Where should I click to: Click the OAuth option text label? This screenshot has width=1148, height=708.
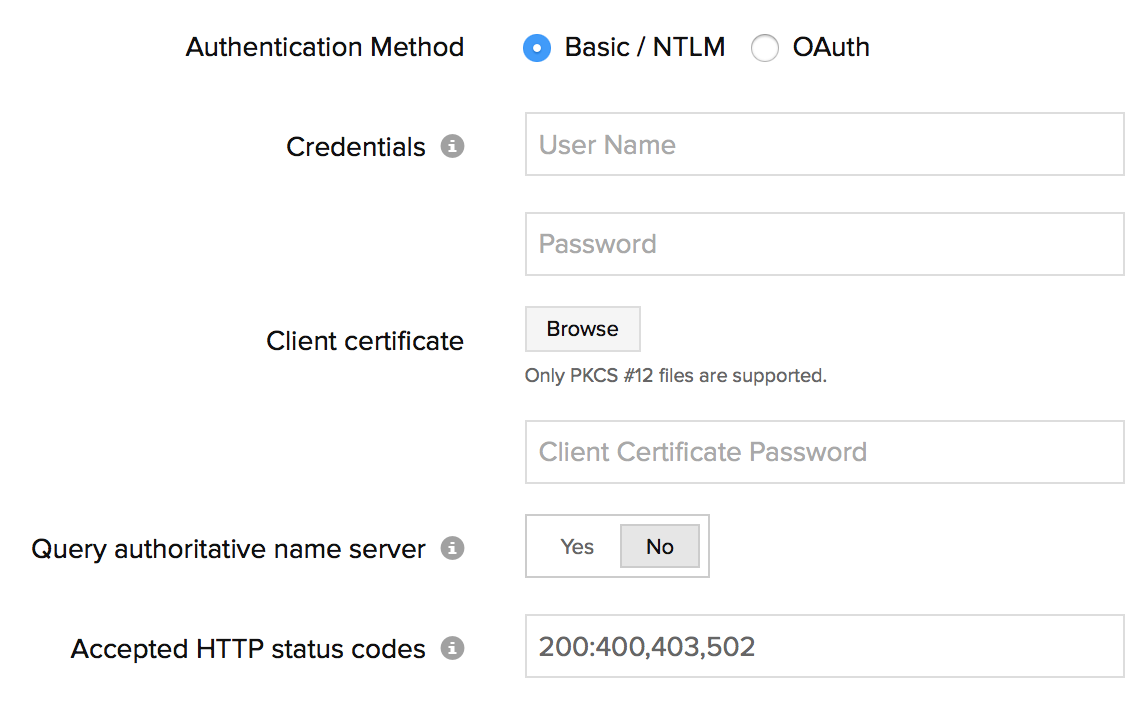click(x=831, y=47)
